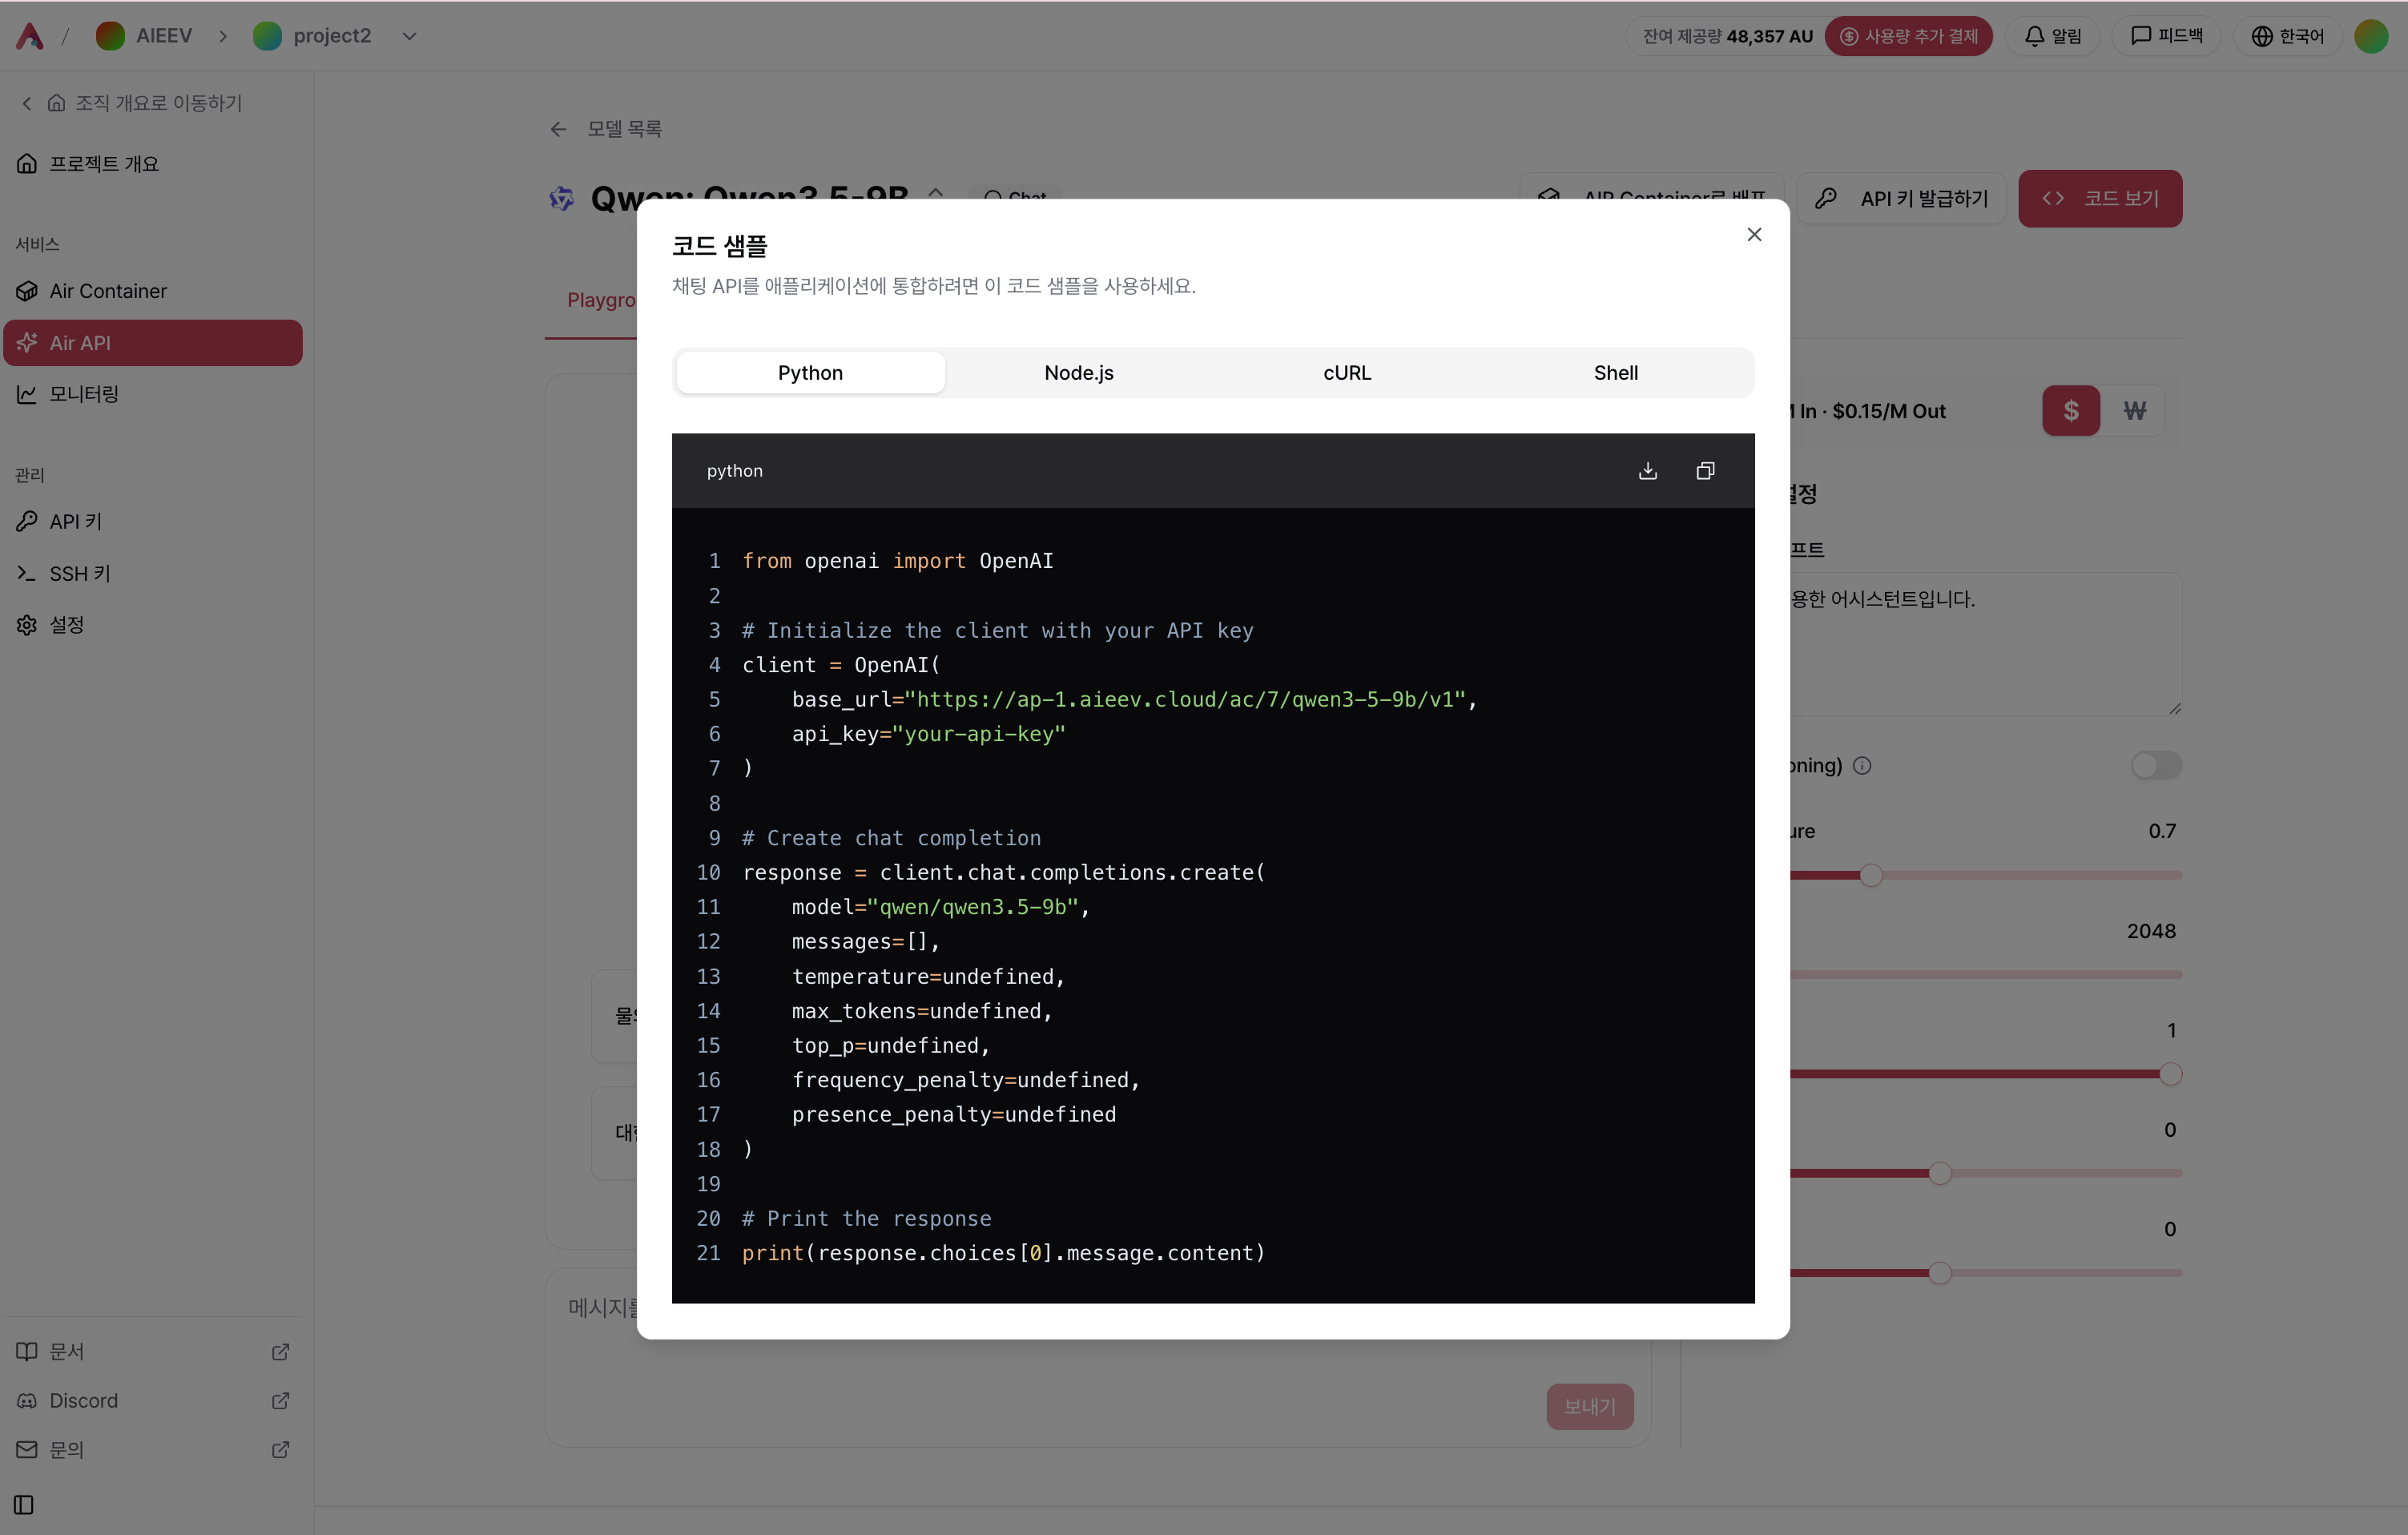
Task: Click the model="qwen/qwen3.5-9b" code line
Action: point(940,907)
